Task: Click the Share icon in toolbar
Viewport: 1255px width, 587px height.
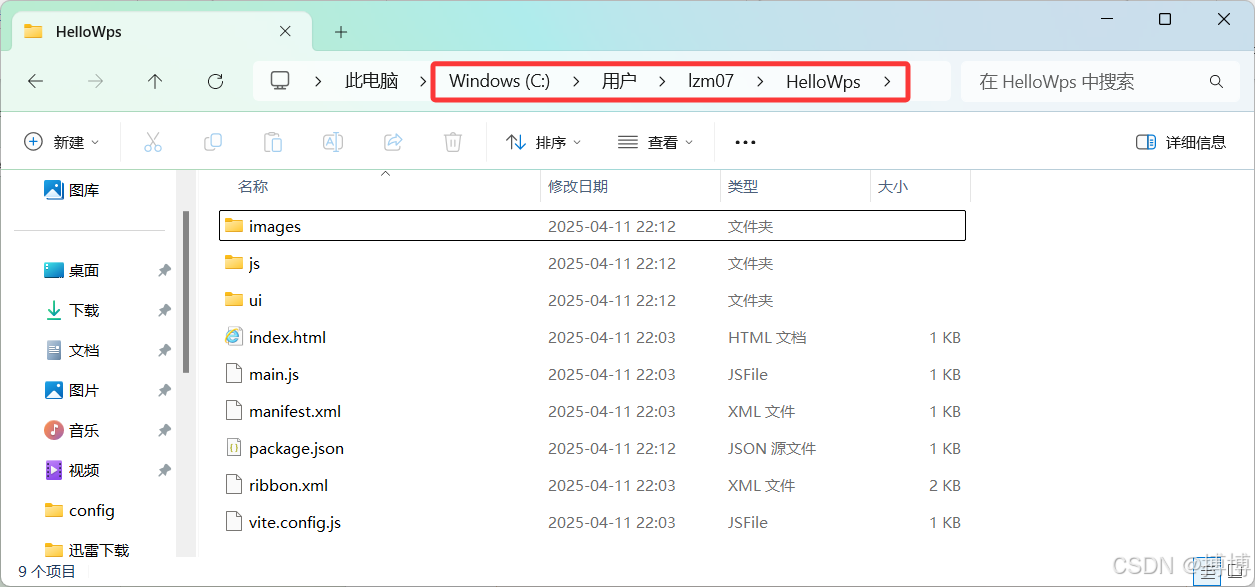Action: [x=393, y=142]
